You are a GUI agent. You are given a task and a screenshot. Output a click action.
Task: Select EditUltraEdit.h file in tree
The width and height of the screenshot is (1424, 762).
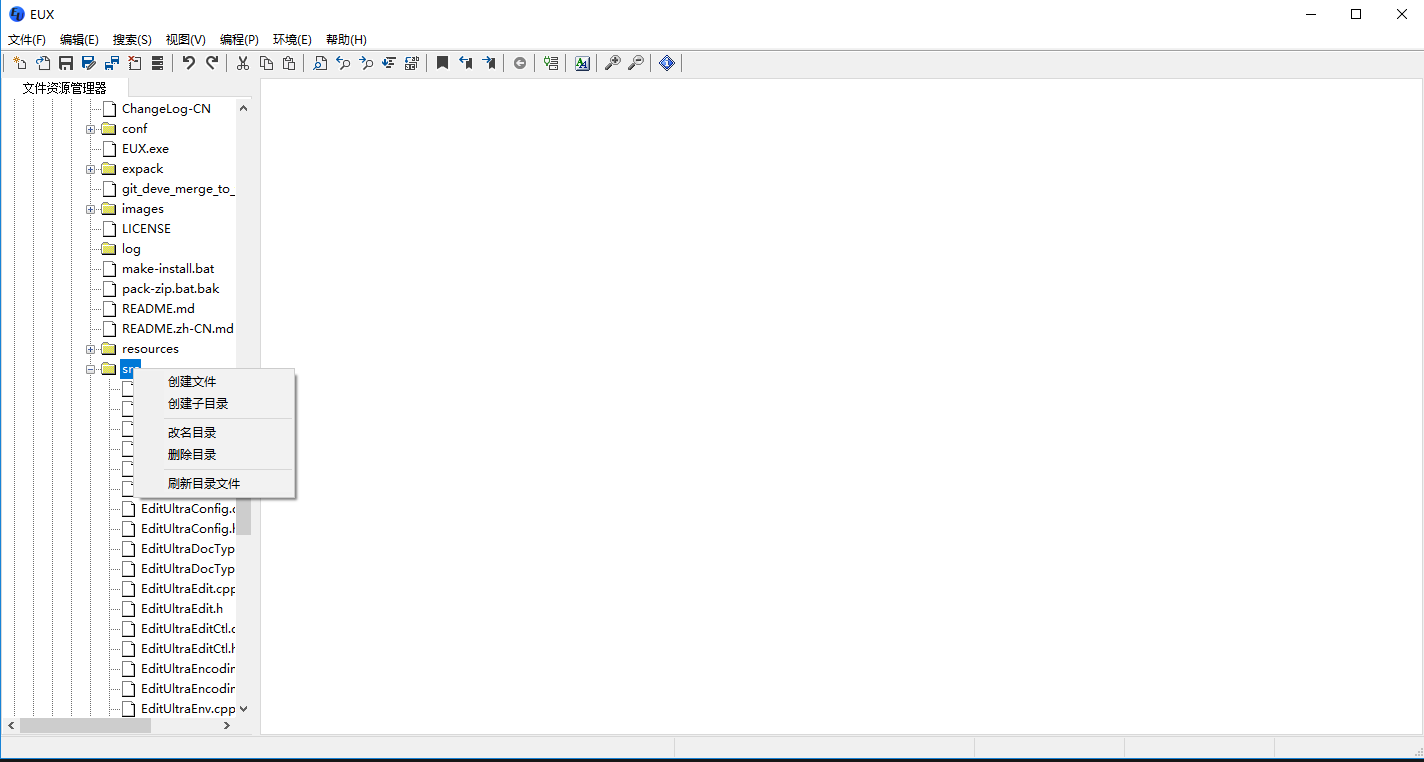(181, 609)
